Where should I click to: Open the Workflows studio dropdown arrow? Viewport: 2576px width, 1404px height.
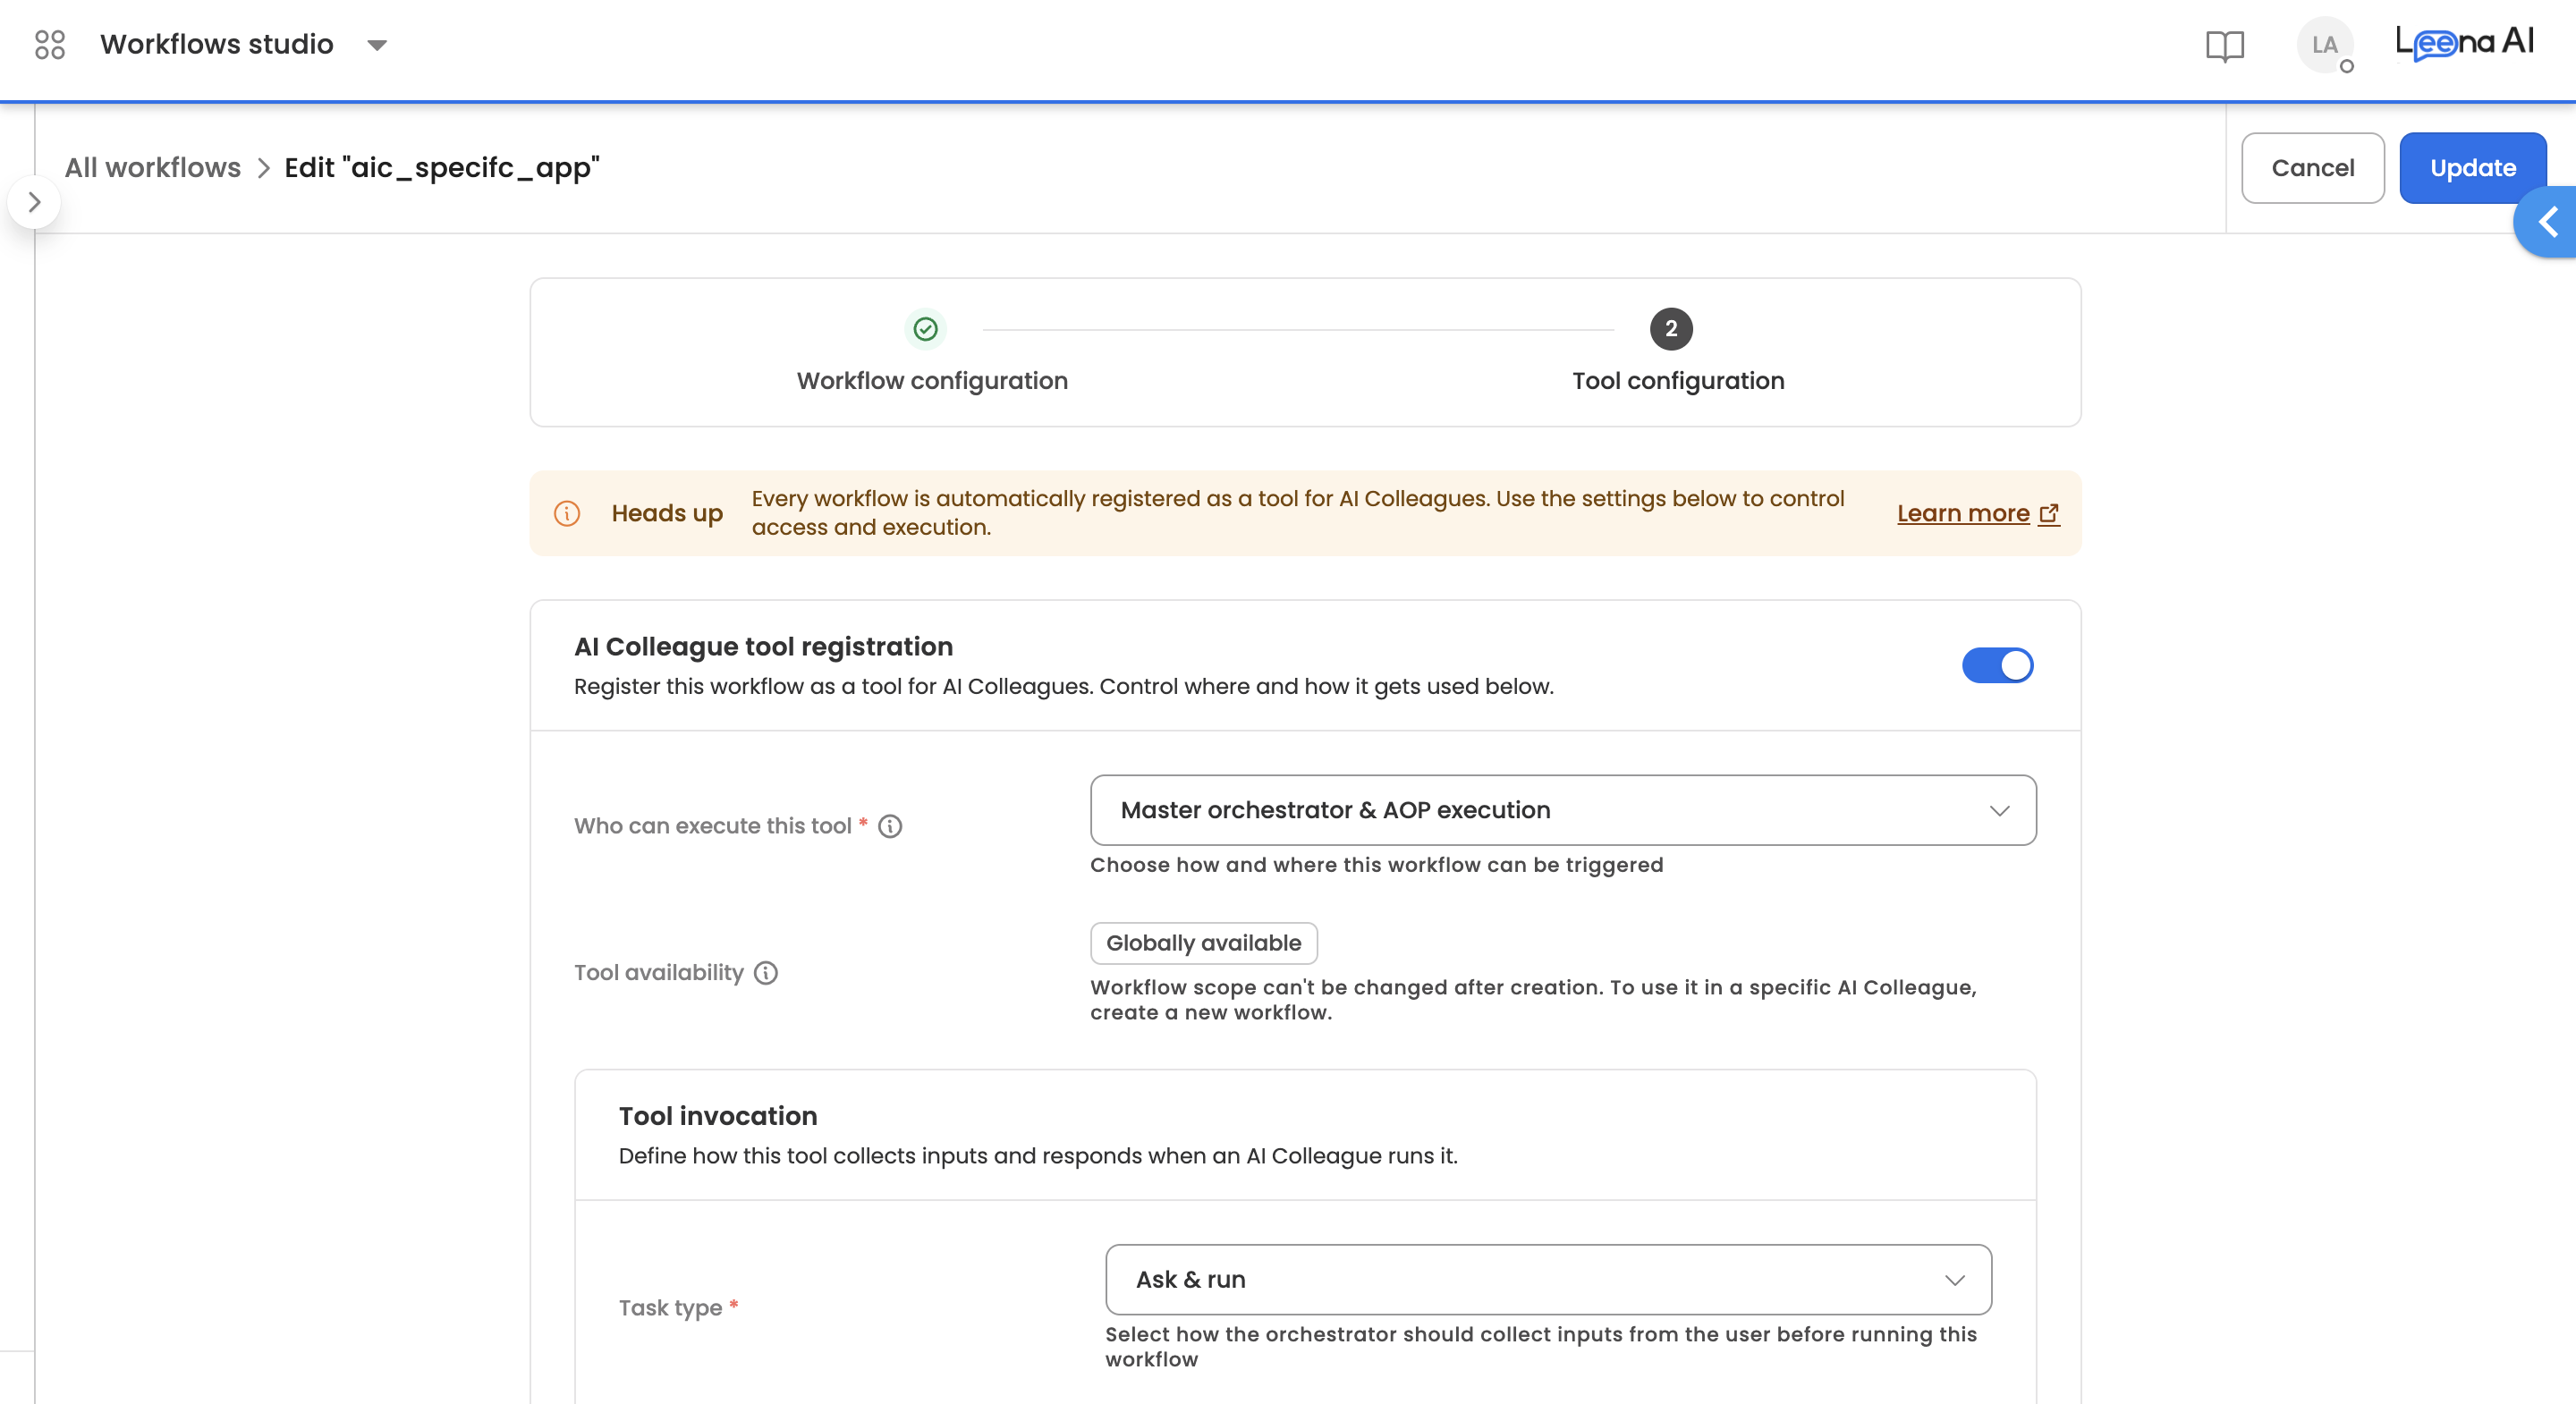(377, 45)
